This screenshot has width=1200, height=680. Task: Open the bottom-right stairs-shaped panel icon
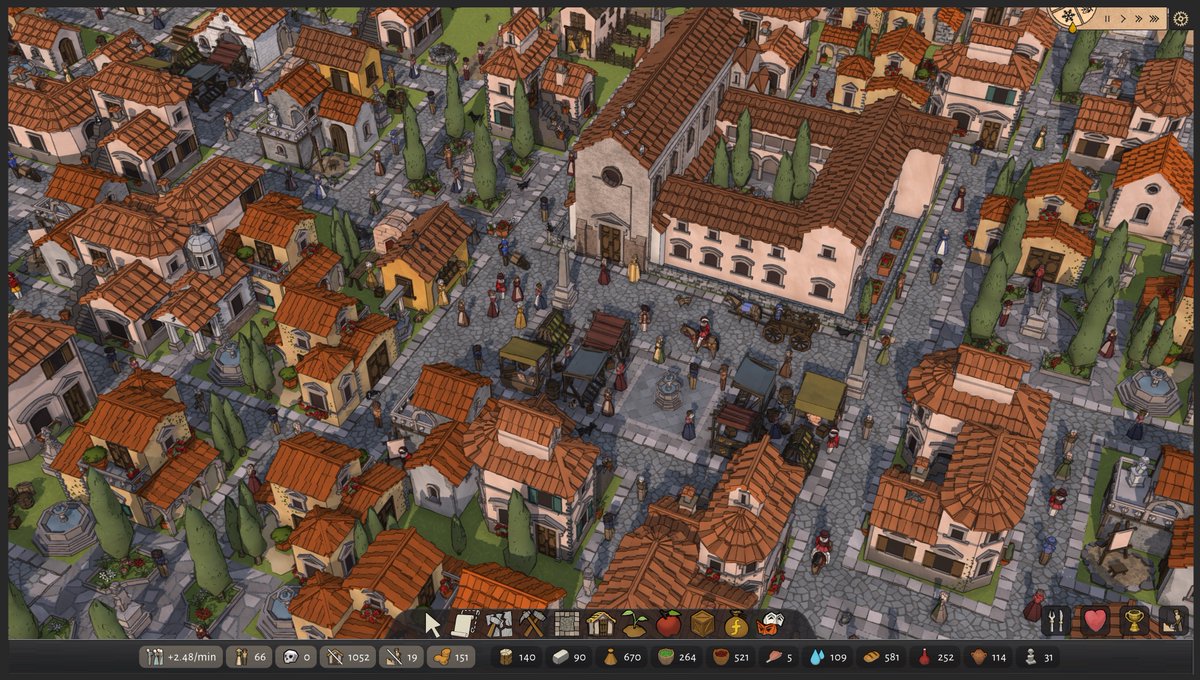pyautogui.click(x=1173, y=621)
